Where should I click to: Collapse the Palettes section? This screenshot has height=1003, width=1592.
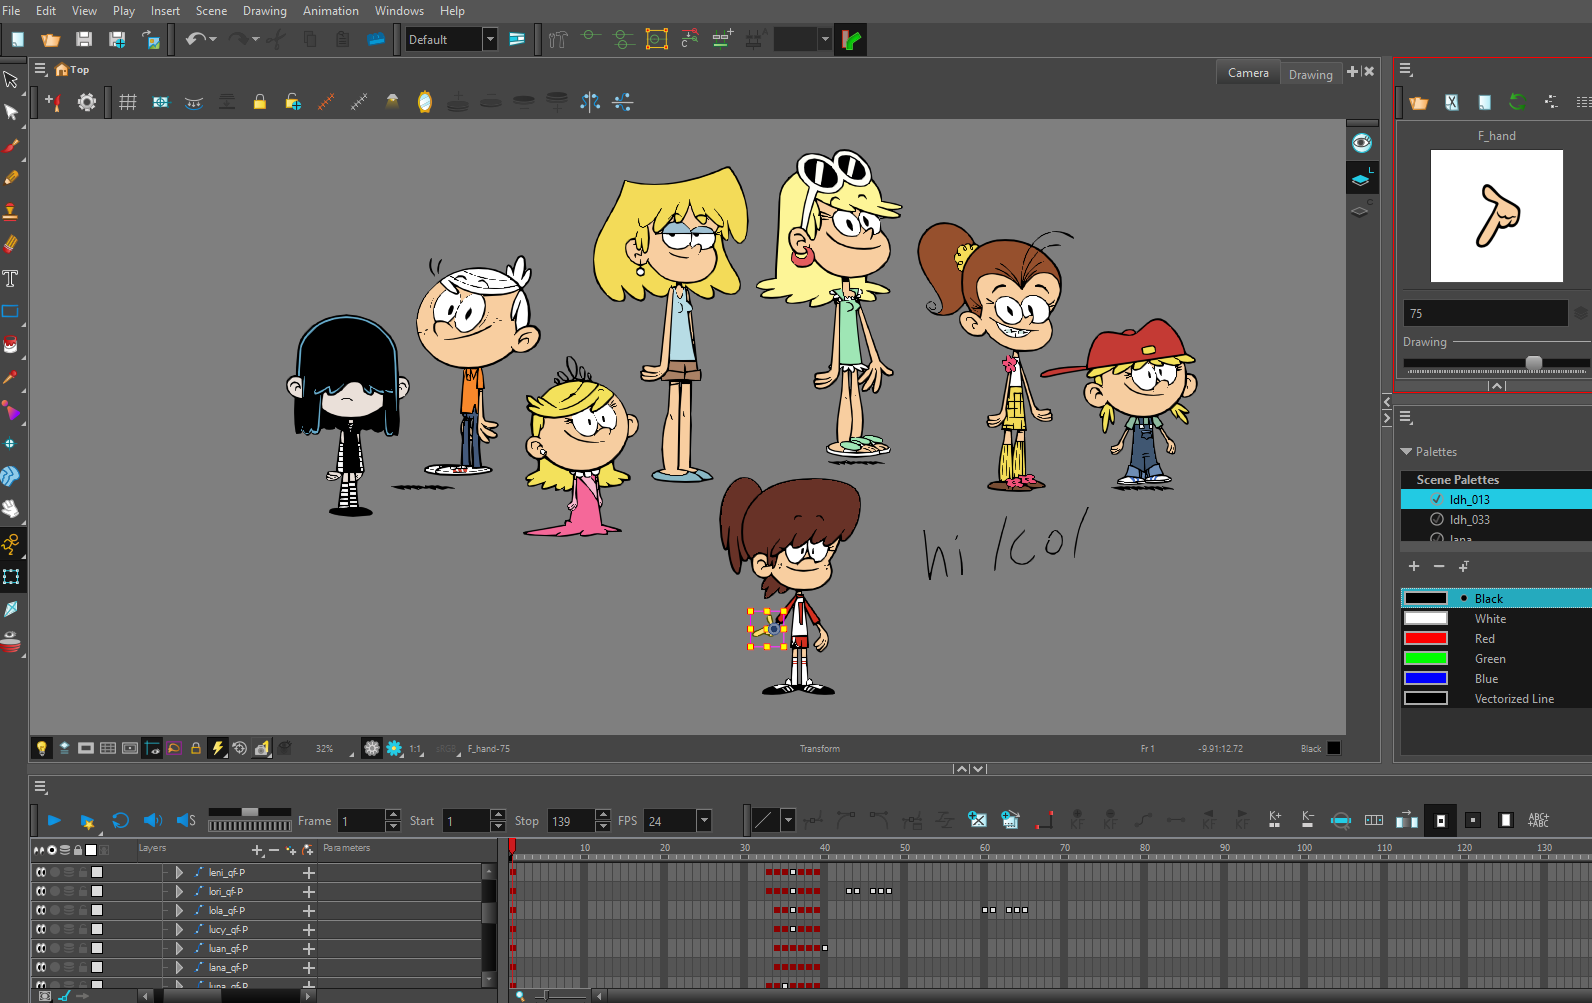(x=1407, y=452)
